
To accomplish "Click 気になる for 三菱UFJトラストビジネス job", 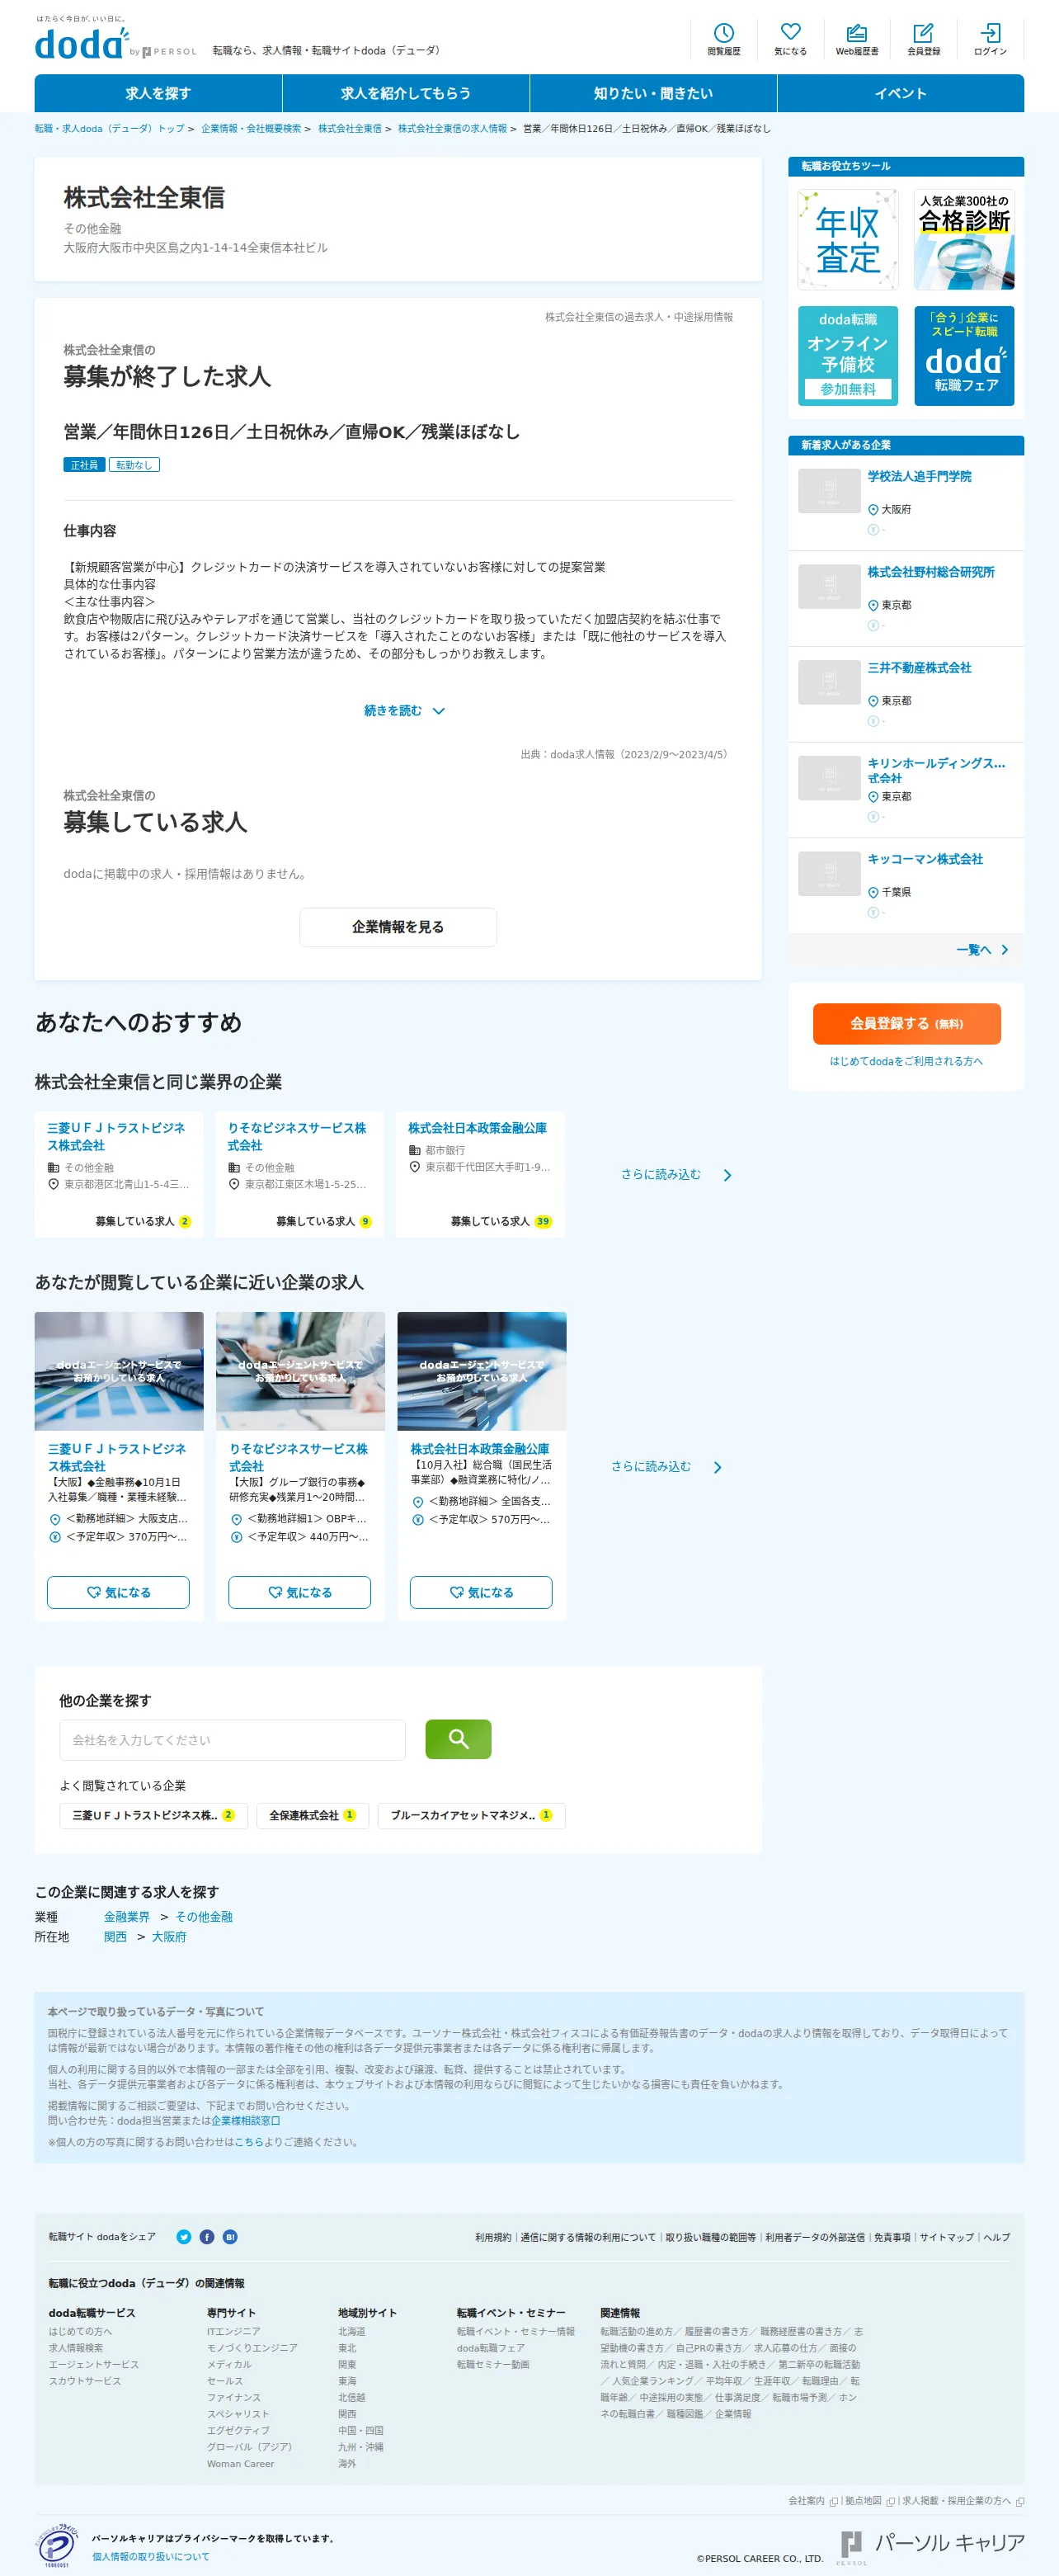I will coord(118,1592).
